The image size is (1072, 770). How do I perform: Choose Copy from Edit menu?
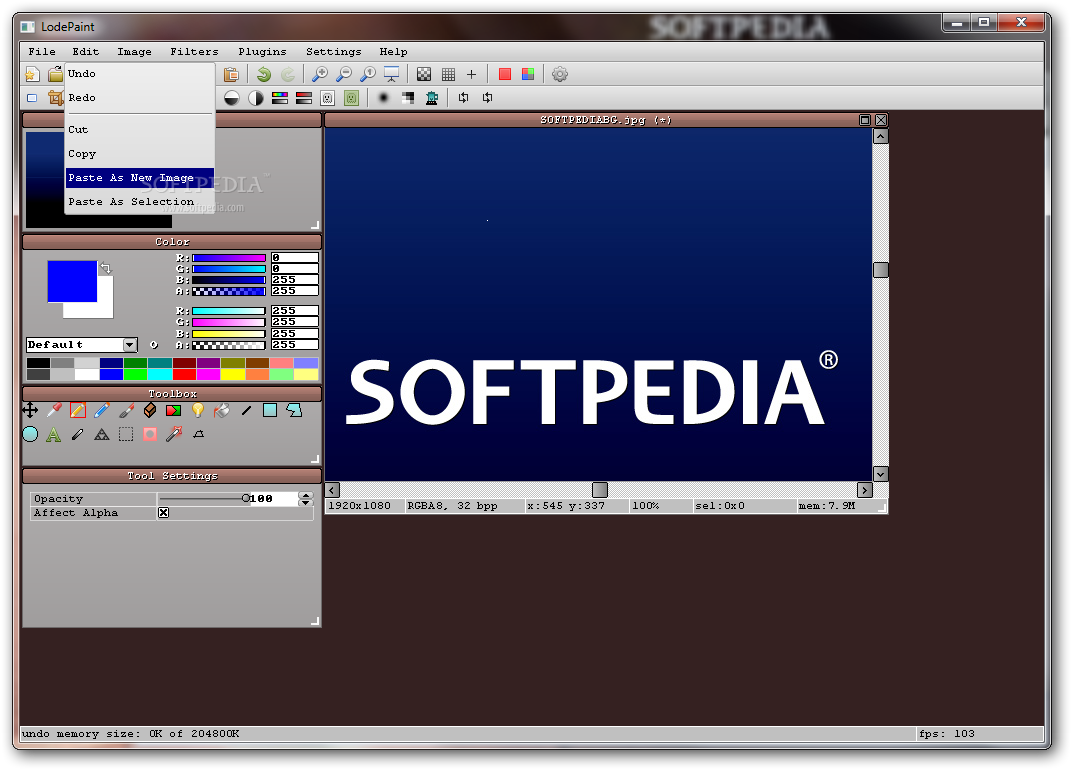(x=139, y=154)
